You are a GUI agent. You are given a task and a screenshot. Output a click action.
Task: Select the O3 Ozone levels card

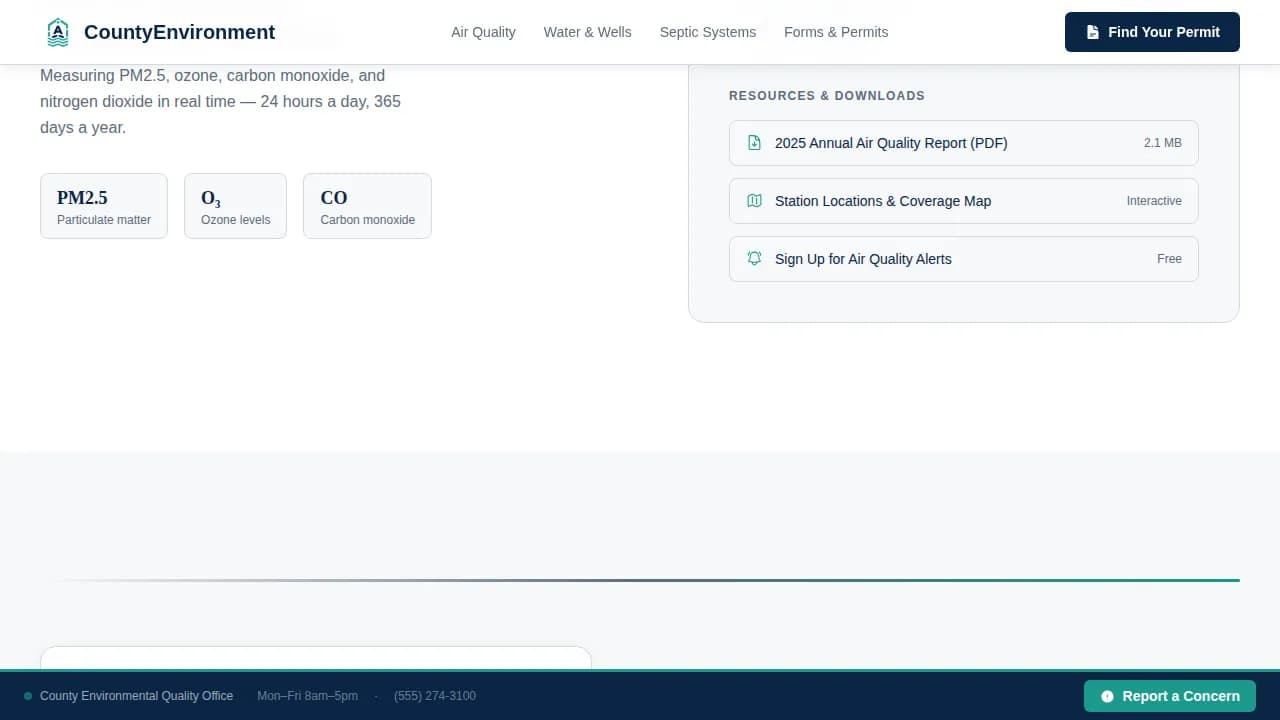tap(235, 206)
